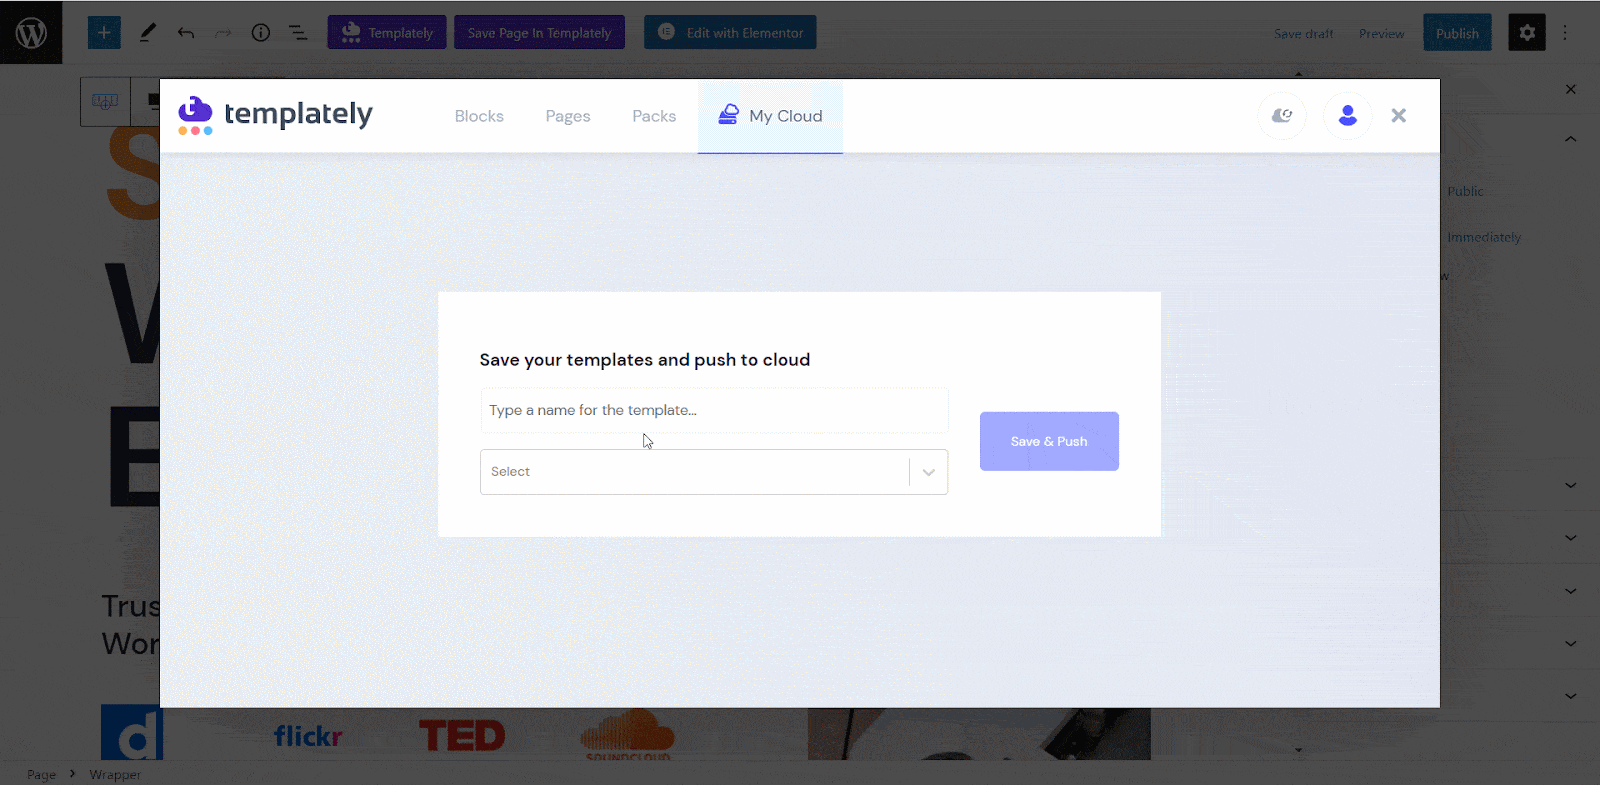Open the Select dropdown for the template
Viewport: 1600px width, 785px height.
click(x=714, y=472)
